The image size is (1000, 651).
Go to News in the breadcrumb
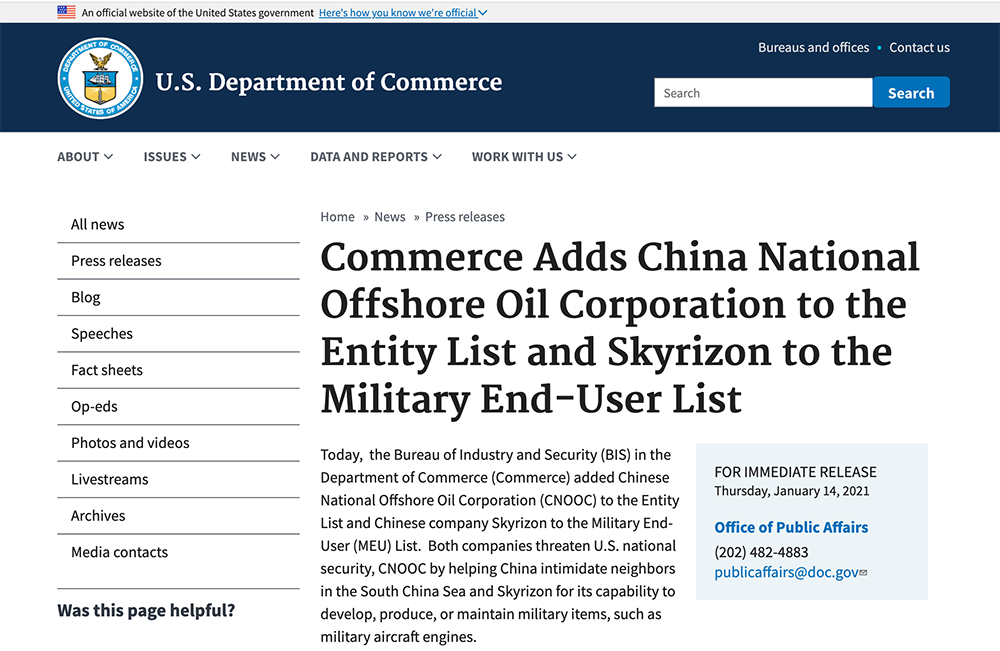[x=390, y=217]
